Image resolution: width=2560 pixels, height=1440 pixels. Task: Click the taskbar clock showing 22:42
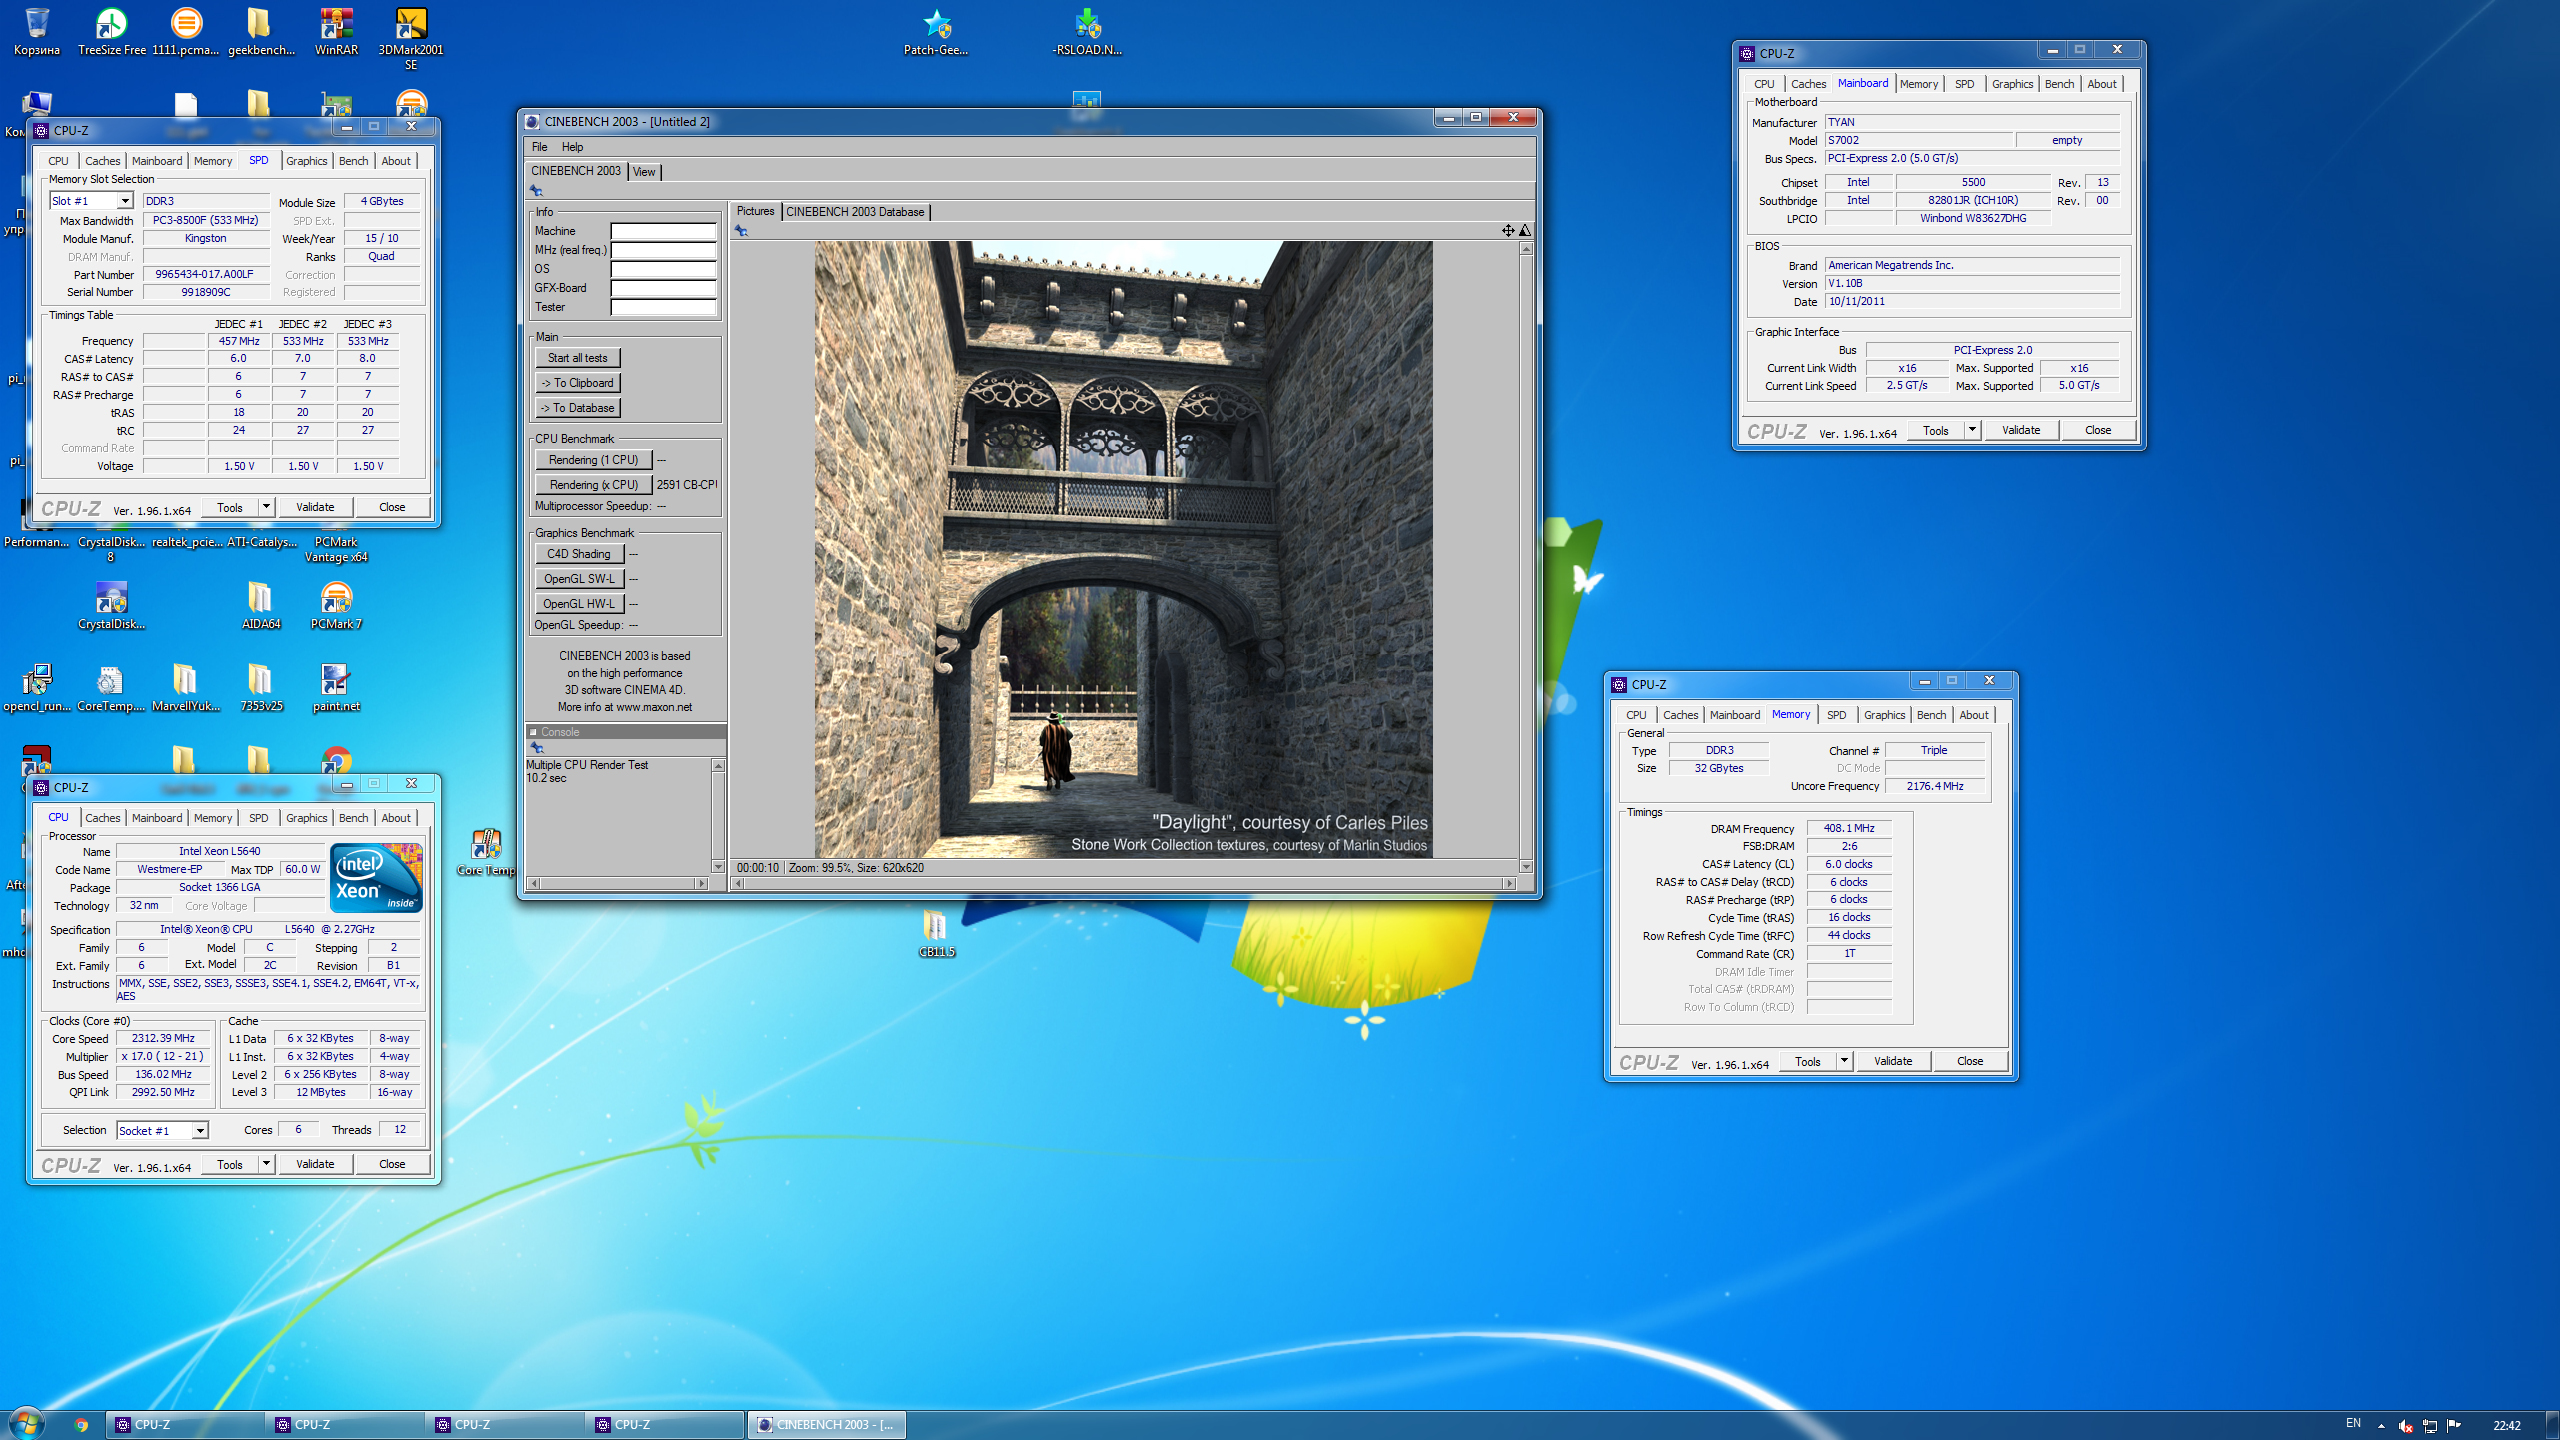(x=2506, y=1425)
